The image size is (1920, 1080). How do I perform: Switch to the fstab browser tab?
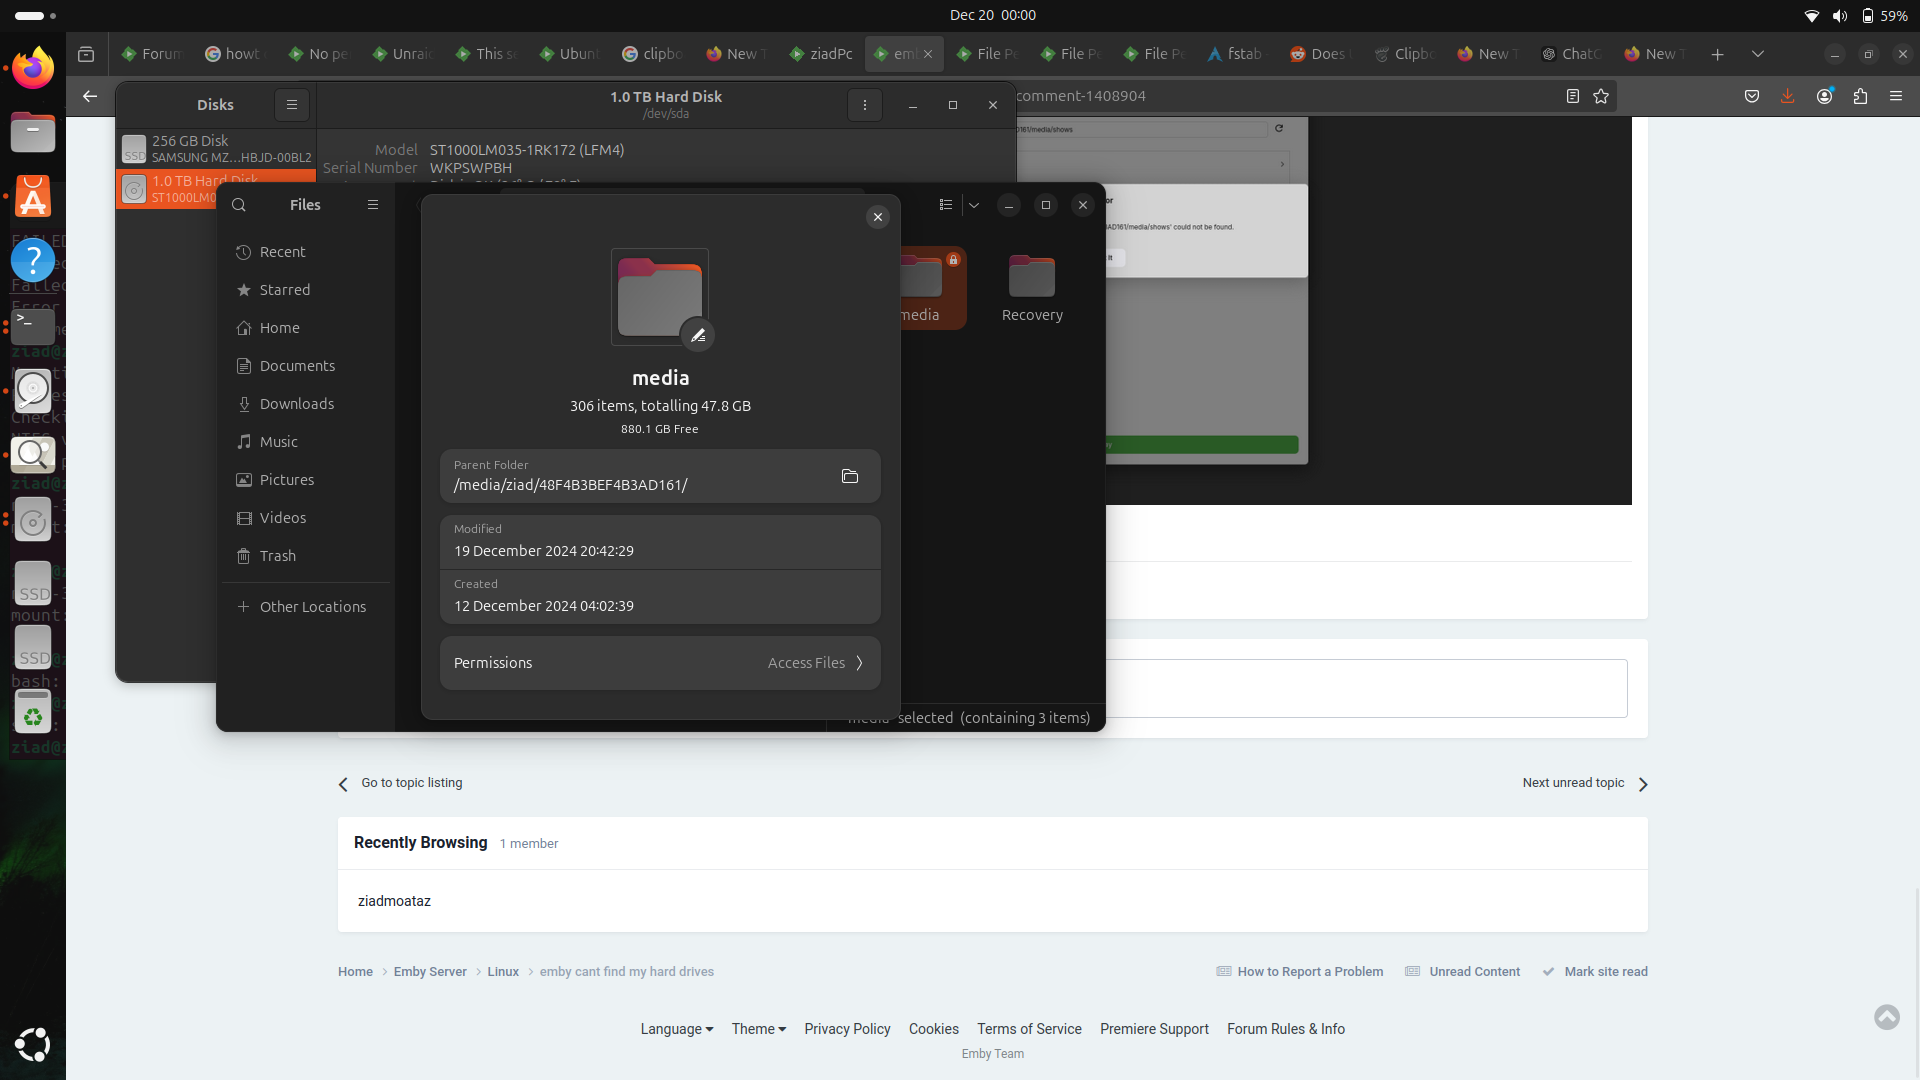tap(1236, 54)
